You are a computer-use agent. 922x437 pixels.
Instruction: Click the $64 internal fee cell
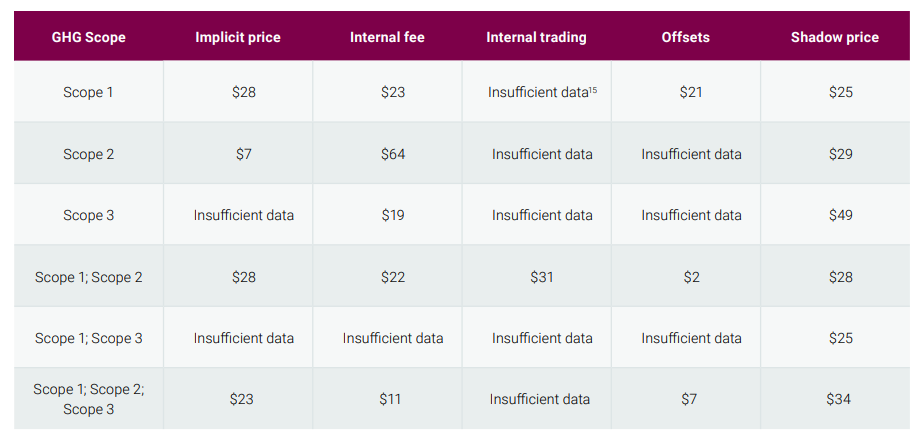point(393,154)
